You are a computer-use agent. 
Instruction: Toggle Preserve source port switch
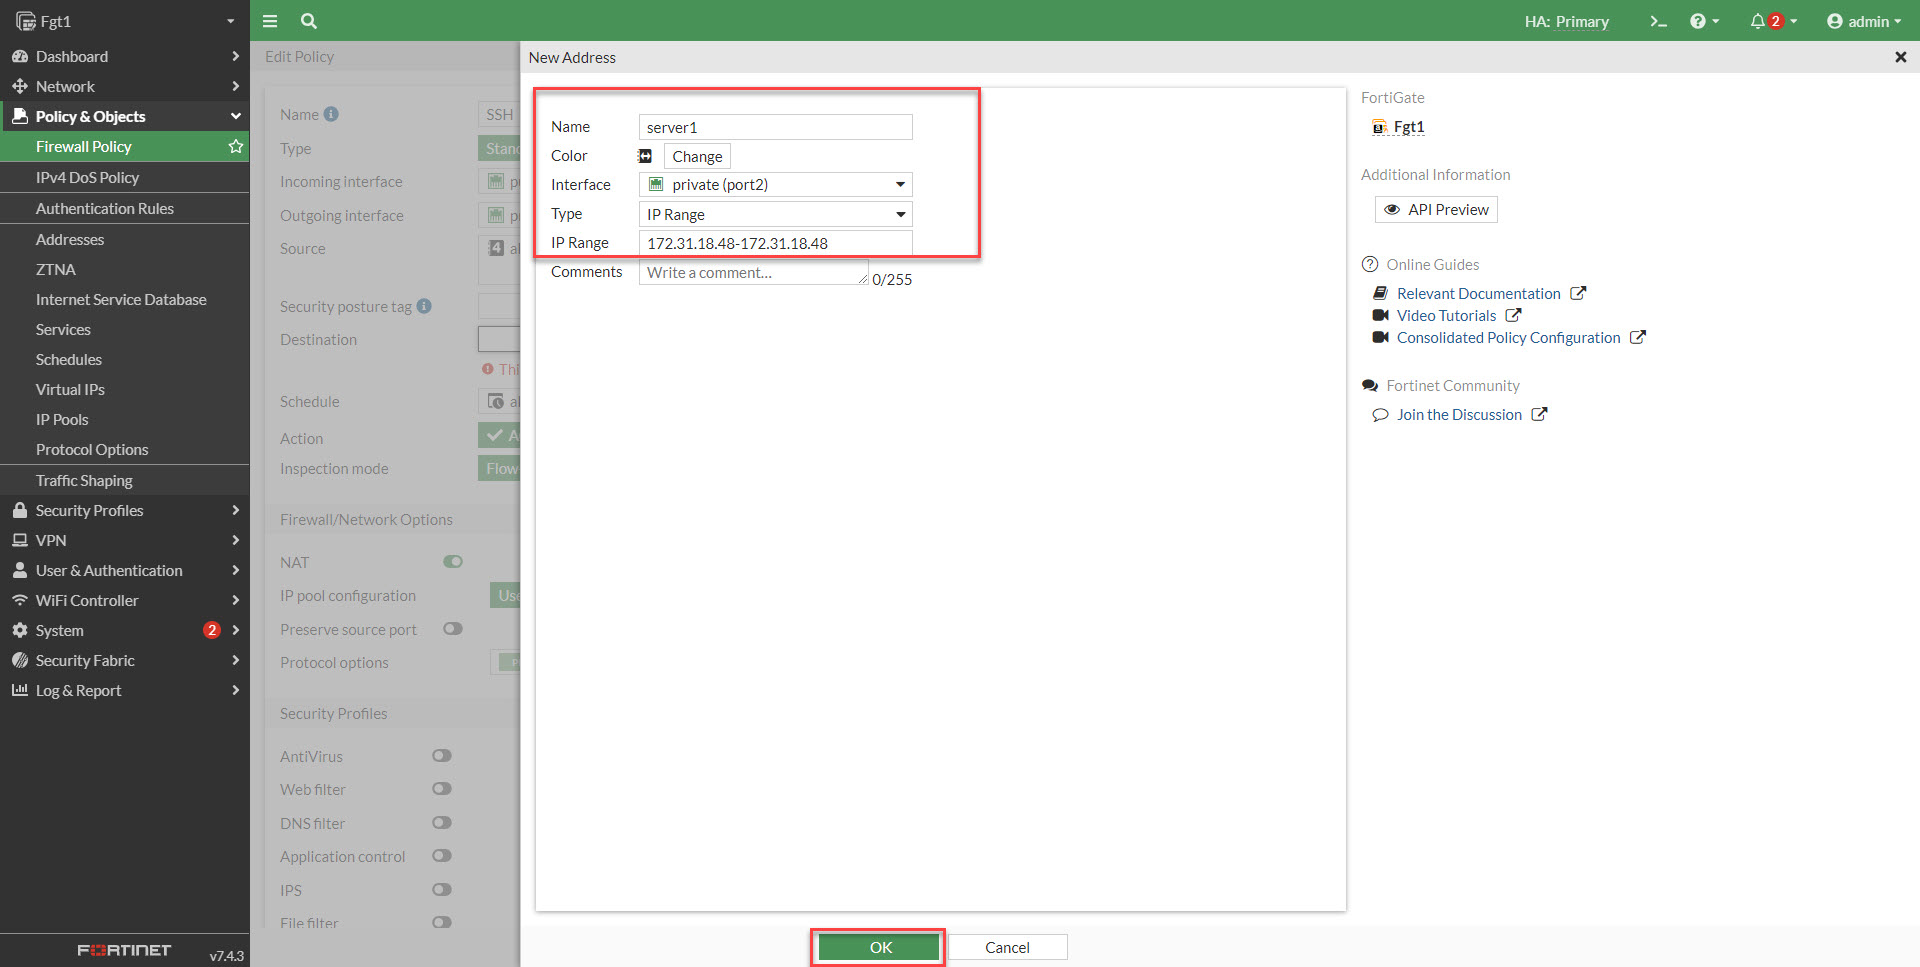453,629
